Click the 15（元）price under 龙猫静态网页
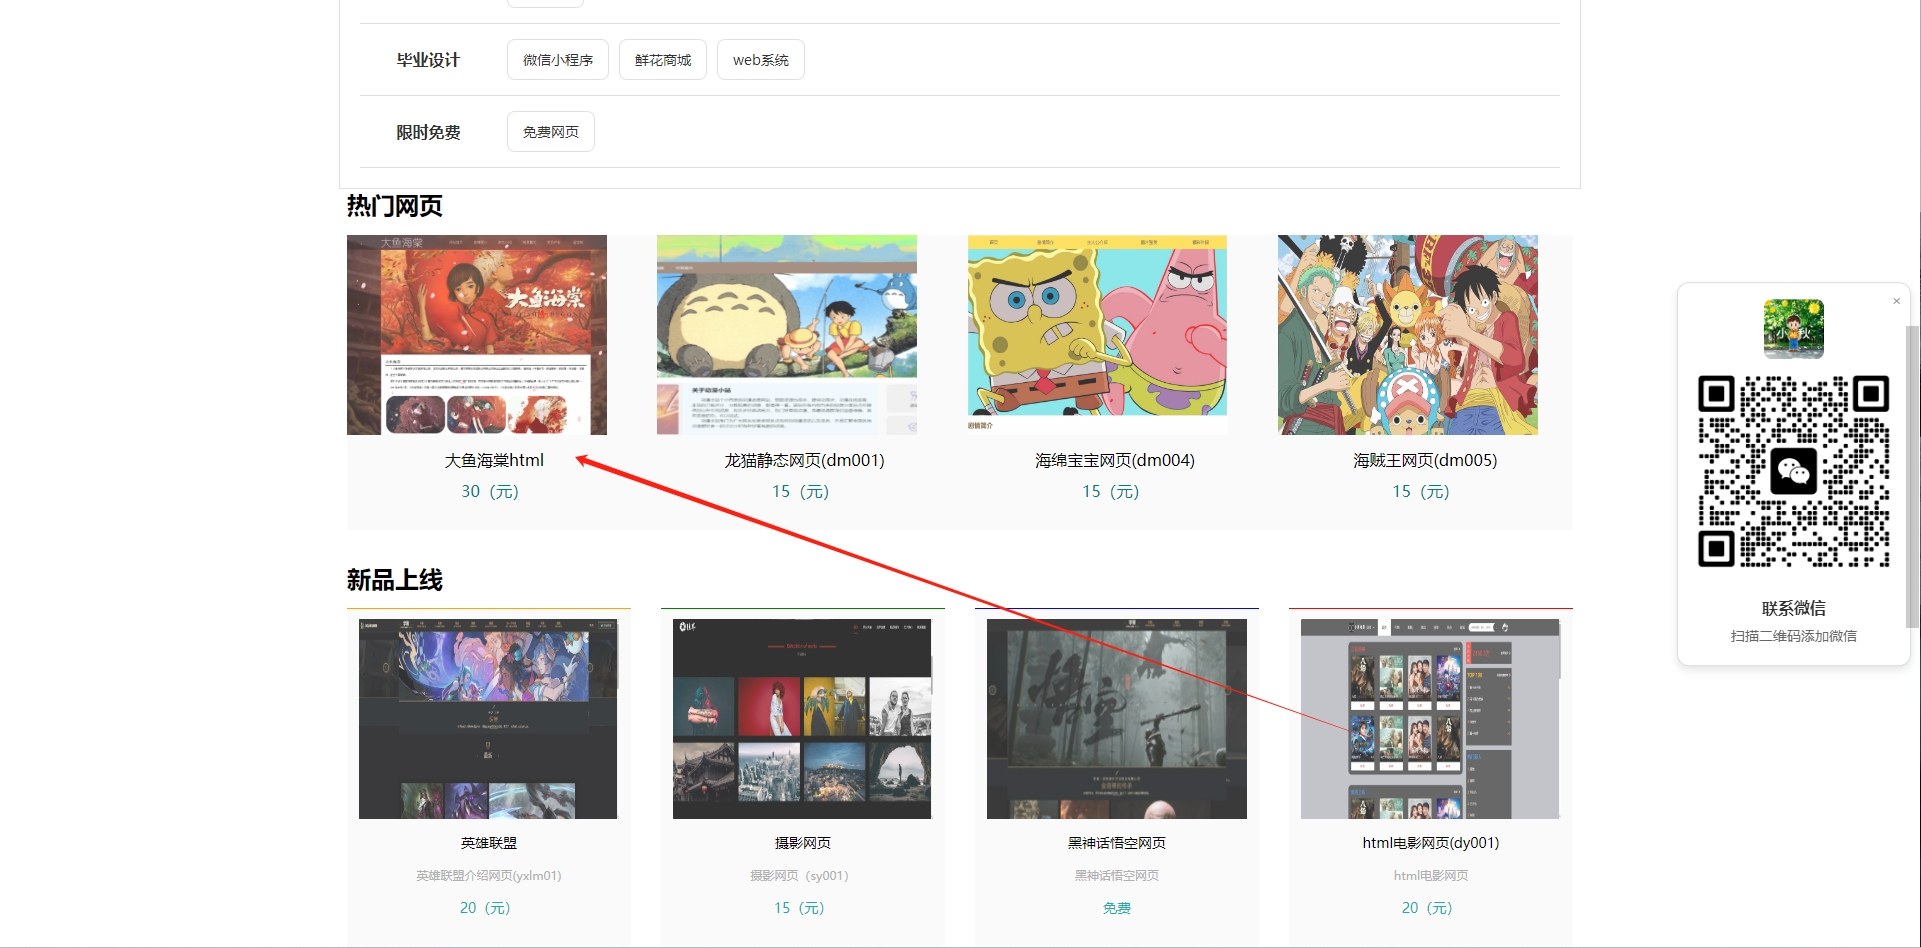 coord(800,491)
